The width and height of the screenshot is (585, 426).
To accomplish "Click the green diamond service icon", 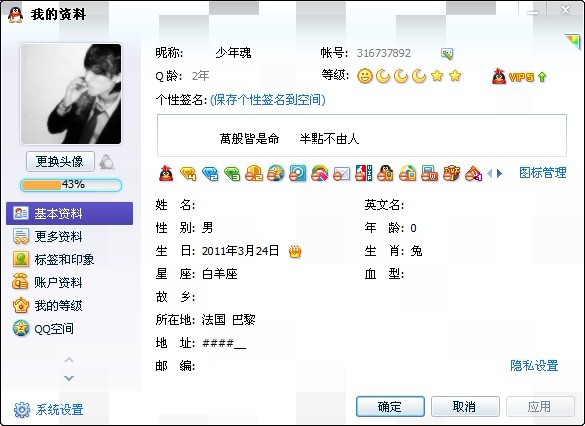I will coord(232,173).
